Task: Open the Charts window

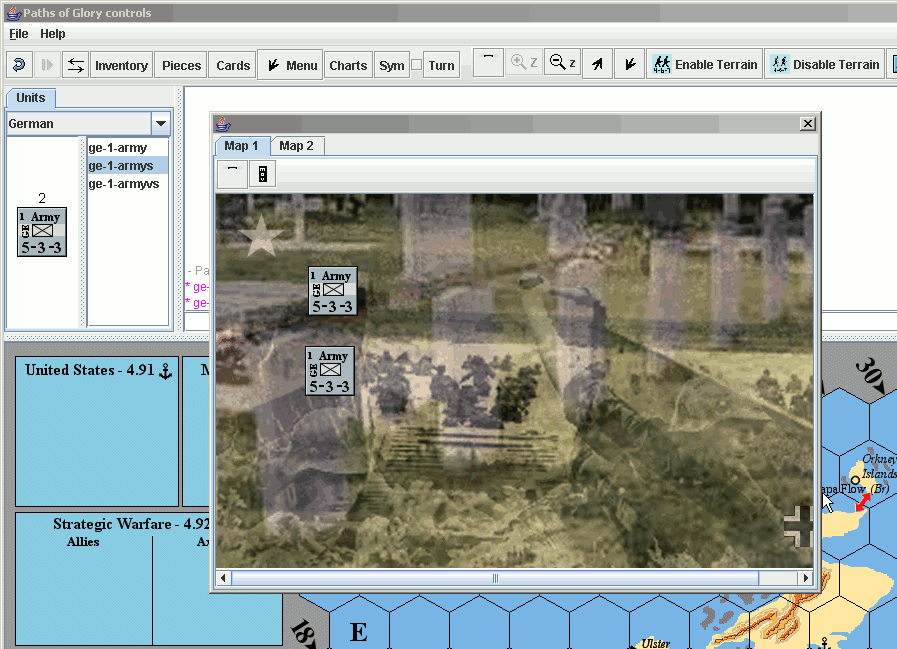Action: (x=348, y=65)
